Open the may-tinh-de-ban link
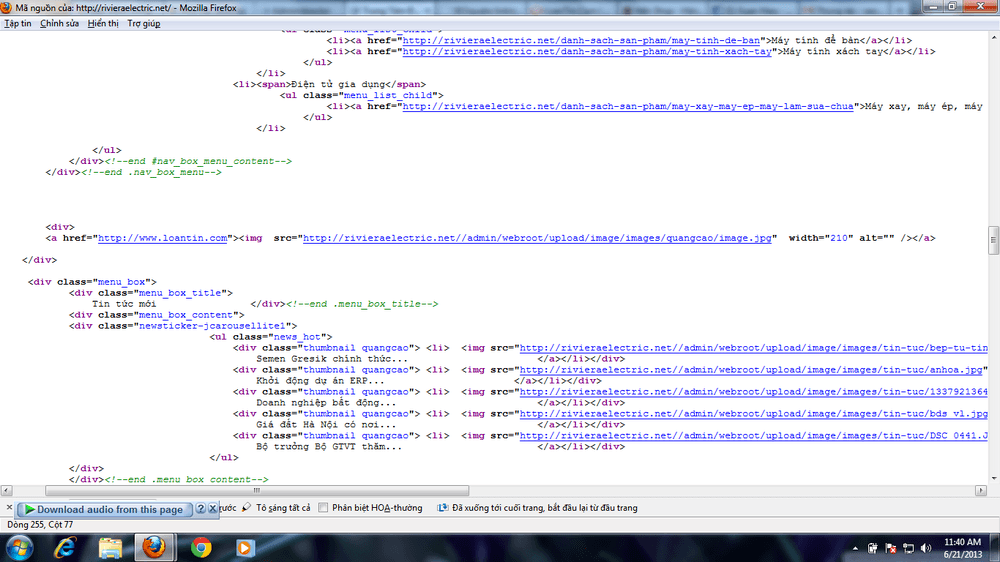This screenshot has height=562, width=1000. (x=581, y=40)
